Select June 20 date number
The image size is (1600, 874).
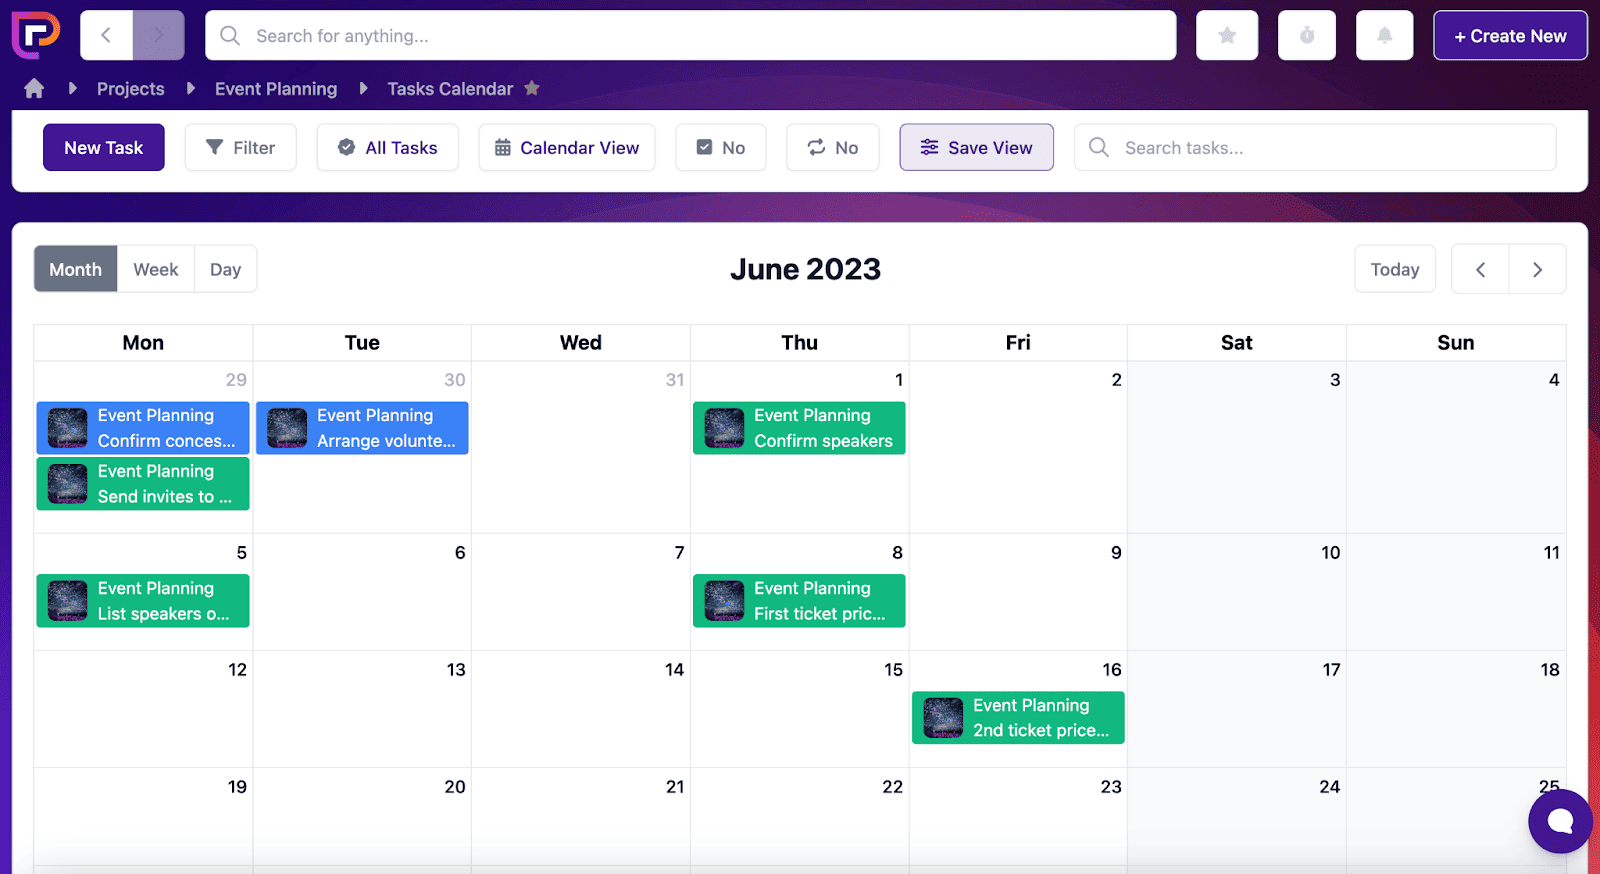click(455, 786)
